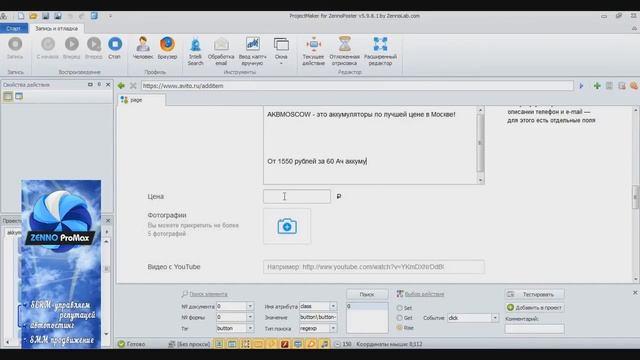Image resolution: width=640 pixels, height=360 pixels.
Task: Open the Имя атрибута class dropdown
Action: 333,306
